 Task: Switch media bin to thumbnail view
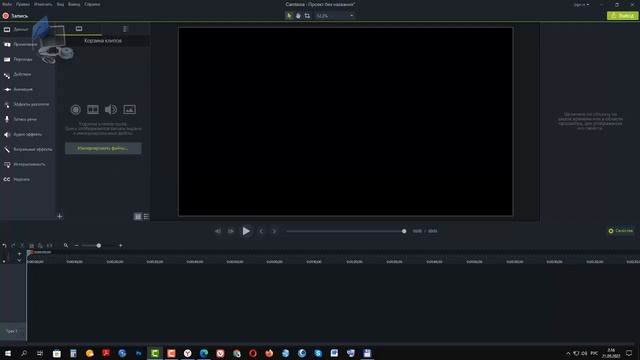click(x=138, y=216)
